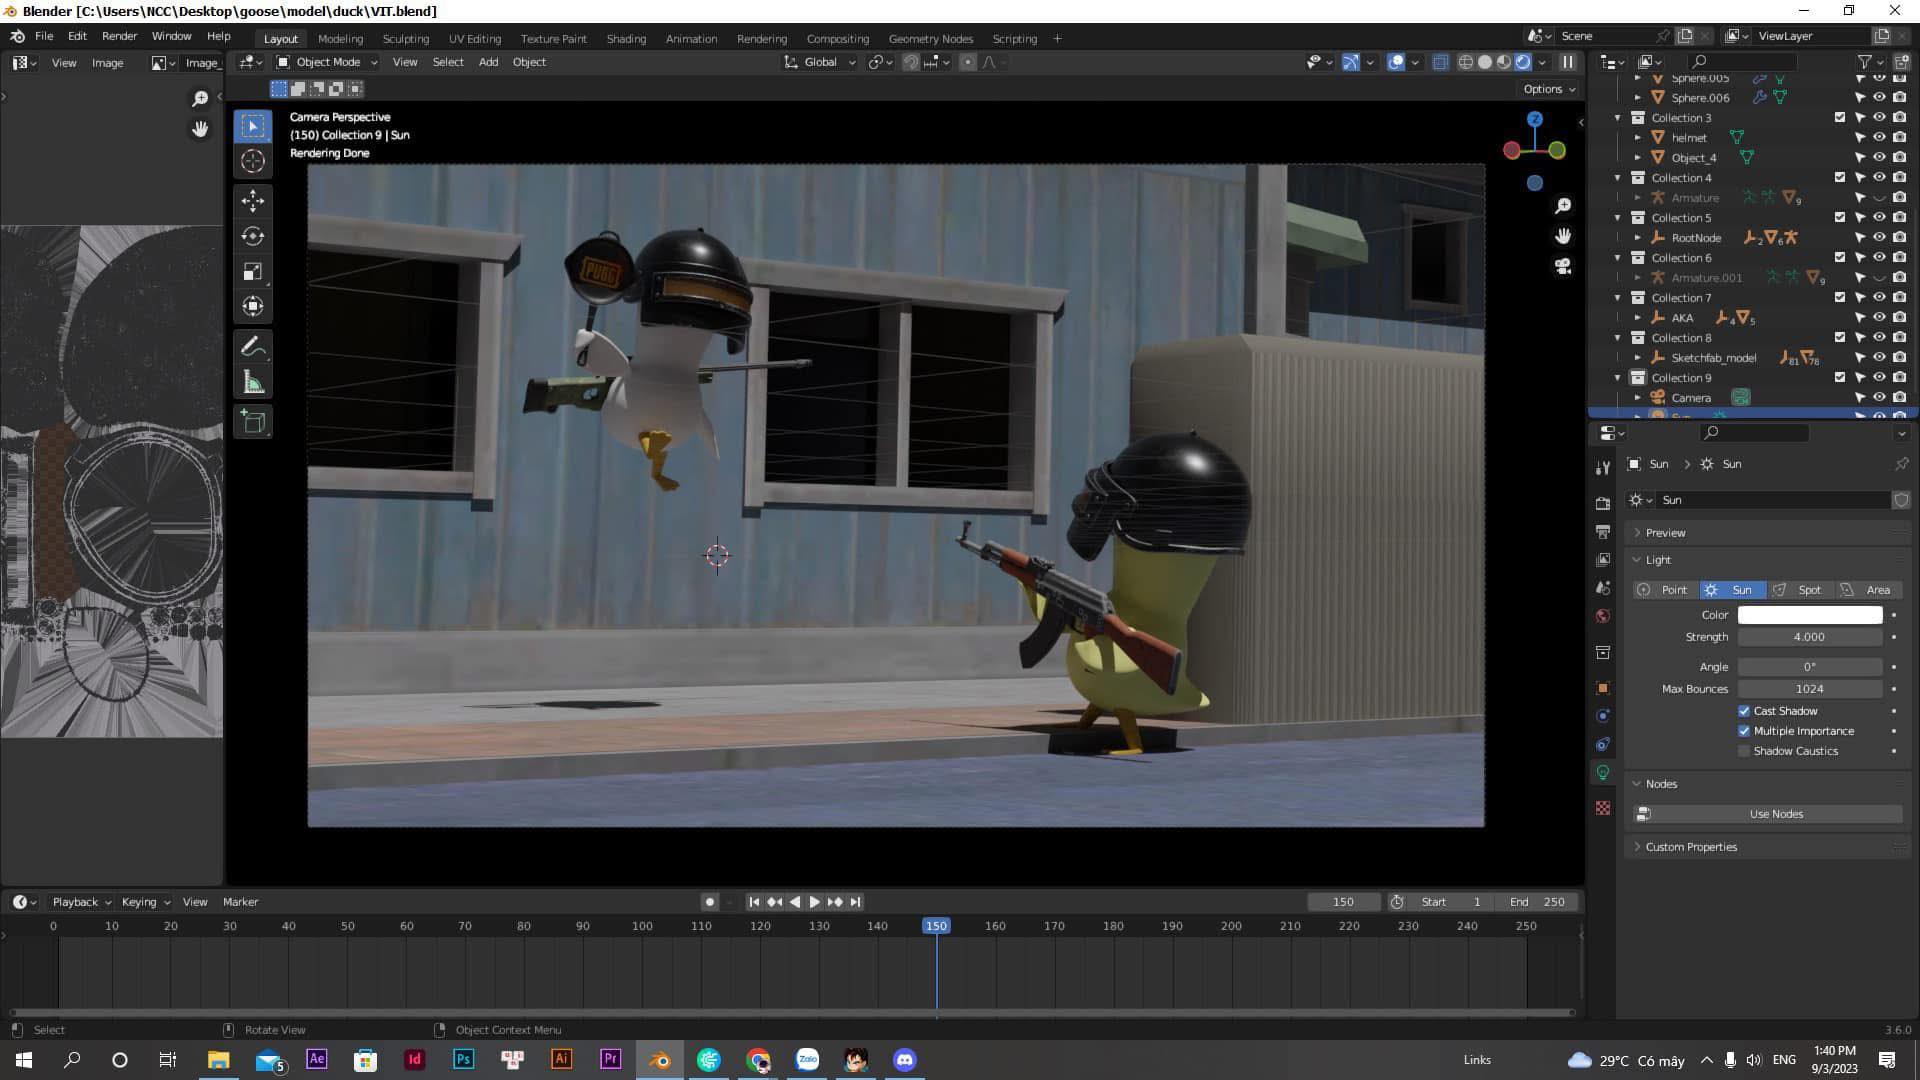Viewport: 1920px width, 1080px height.
Task: Switch to wireframe viewport shading
Action: tap(1466, 62)
